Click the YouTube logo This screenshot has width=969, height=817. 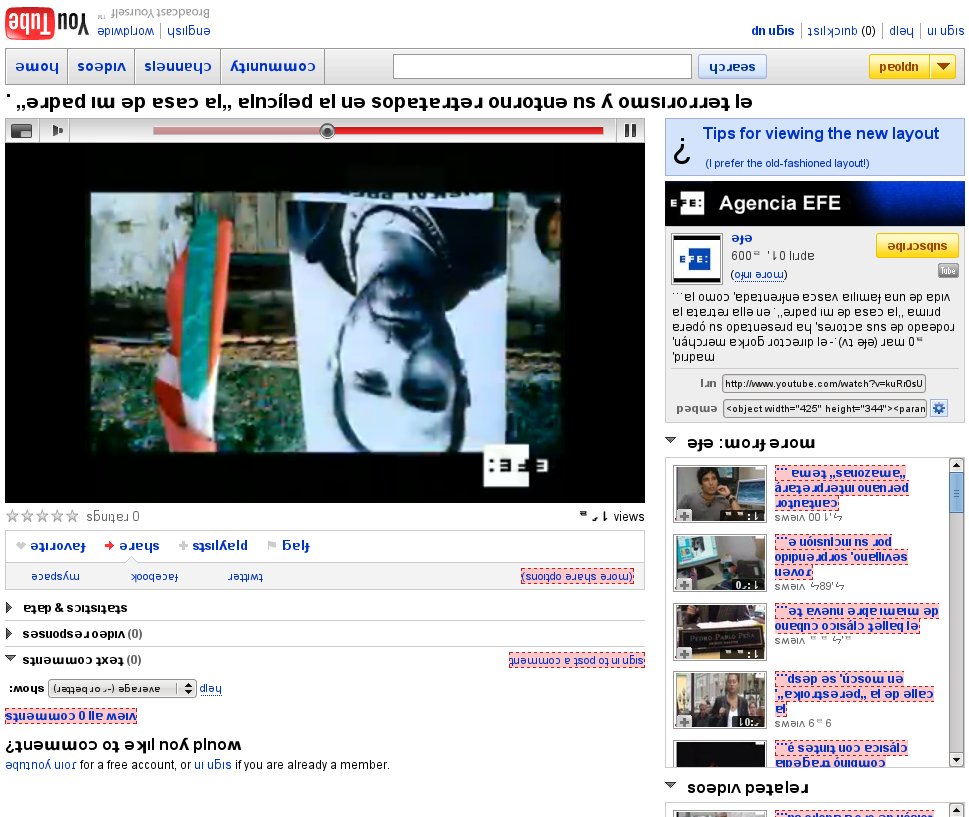pos(47,22)
